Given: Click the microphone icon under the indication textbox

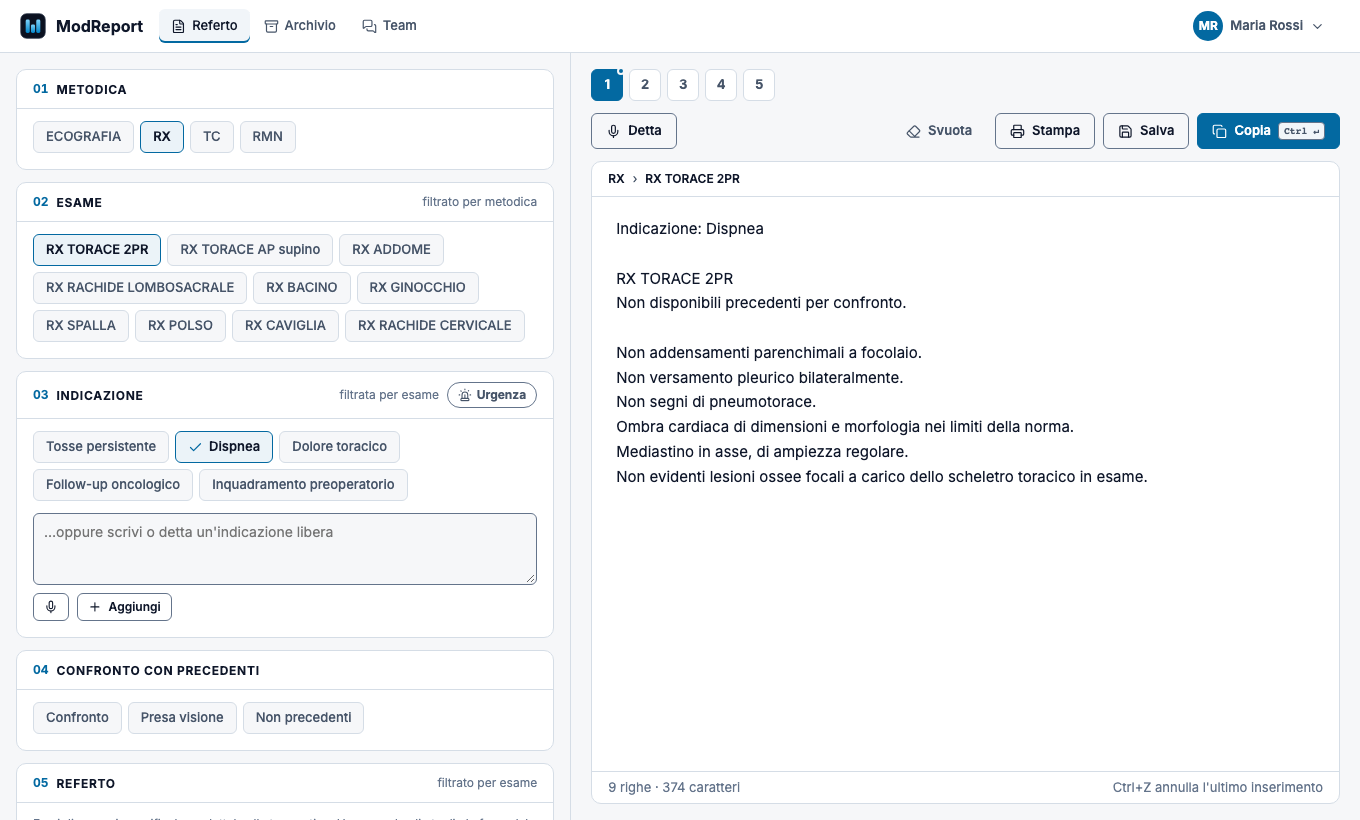Looking at the screenshot, I should pyautogui.click(x=51, y=607).
